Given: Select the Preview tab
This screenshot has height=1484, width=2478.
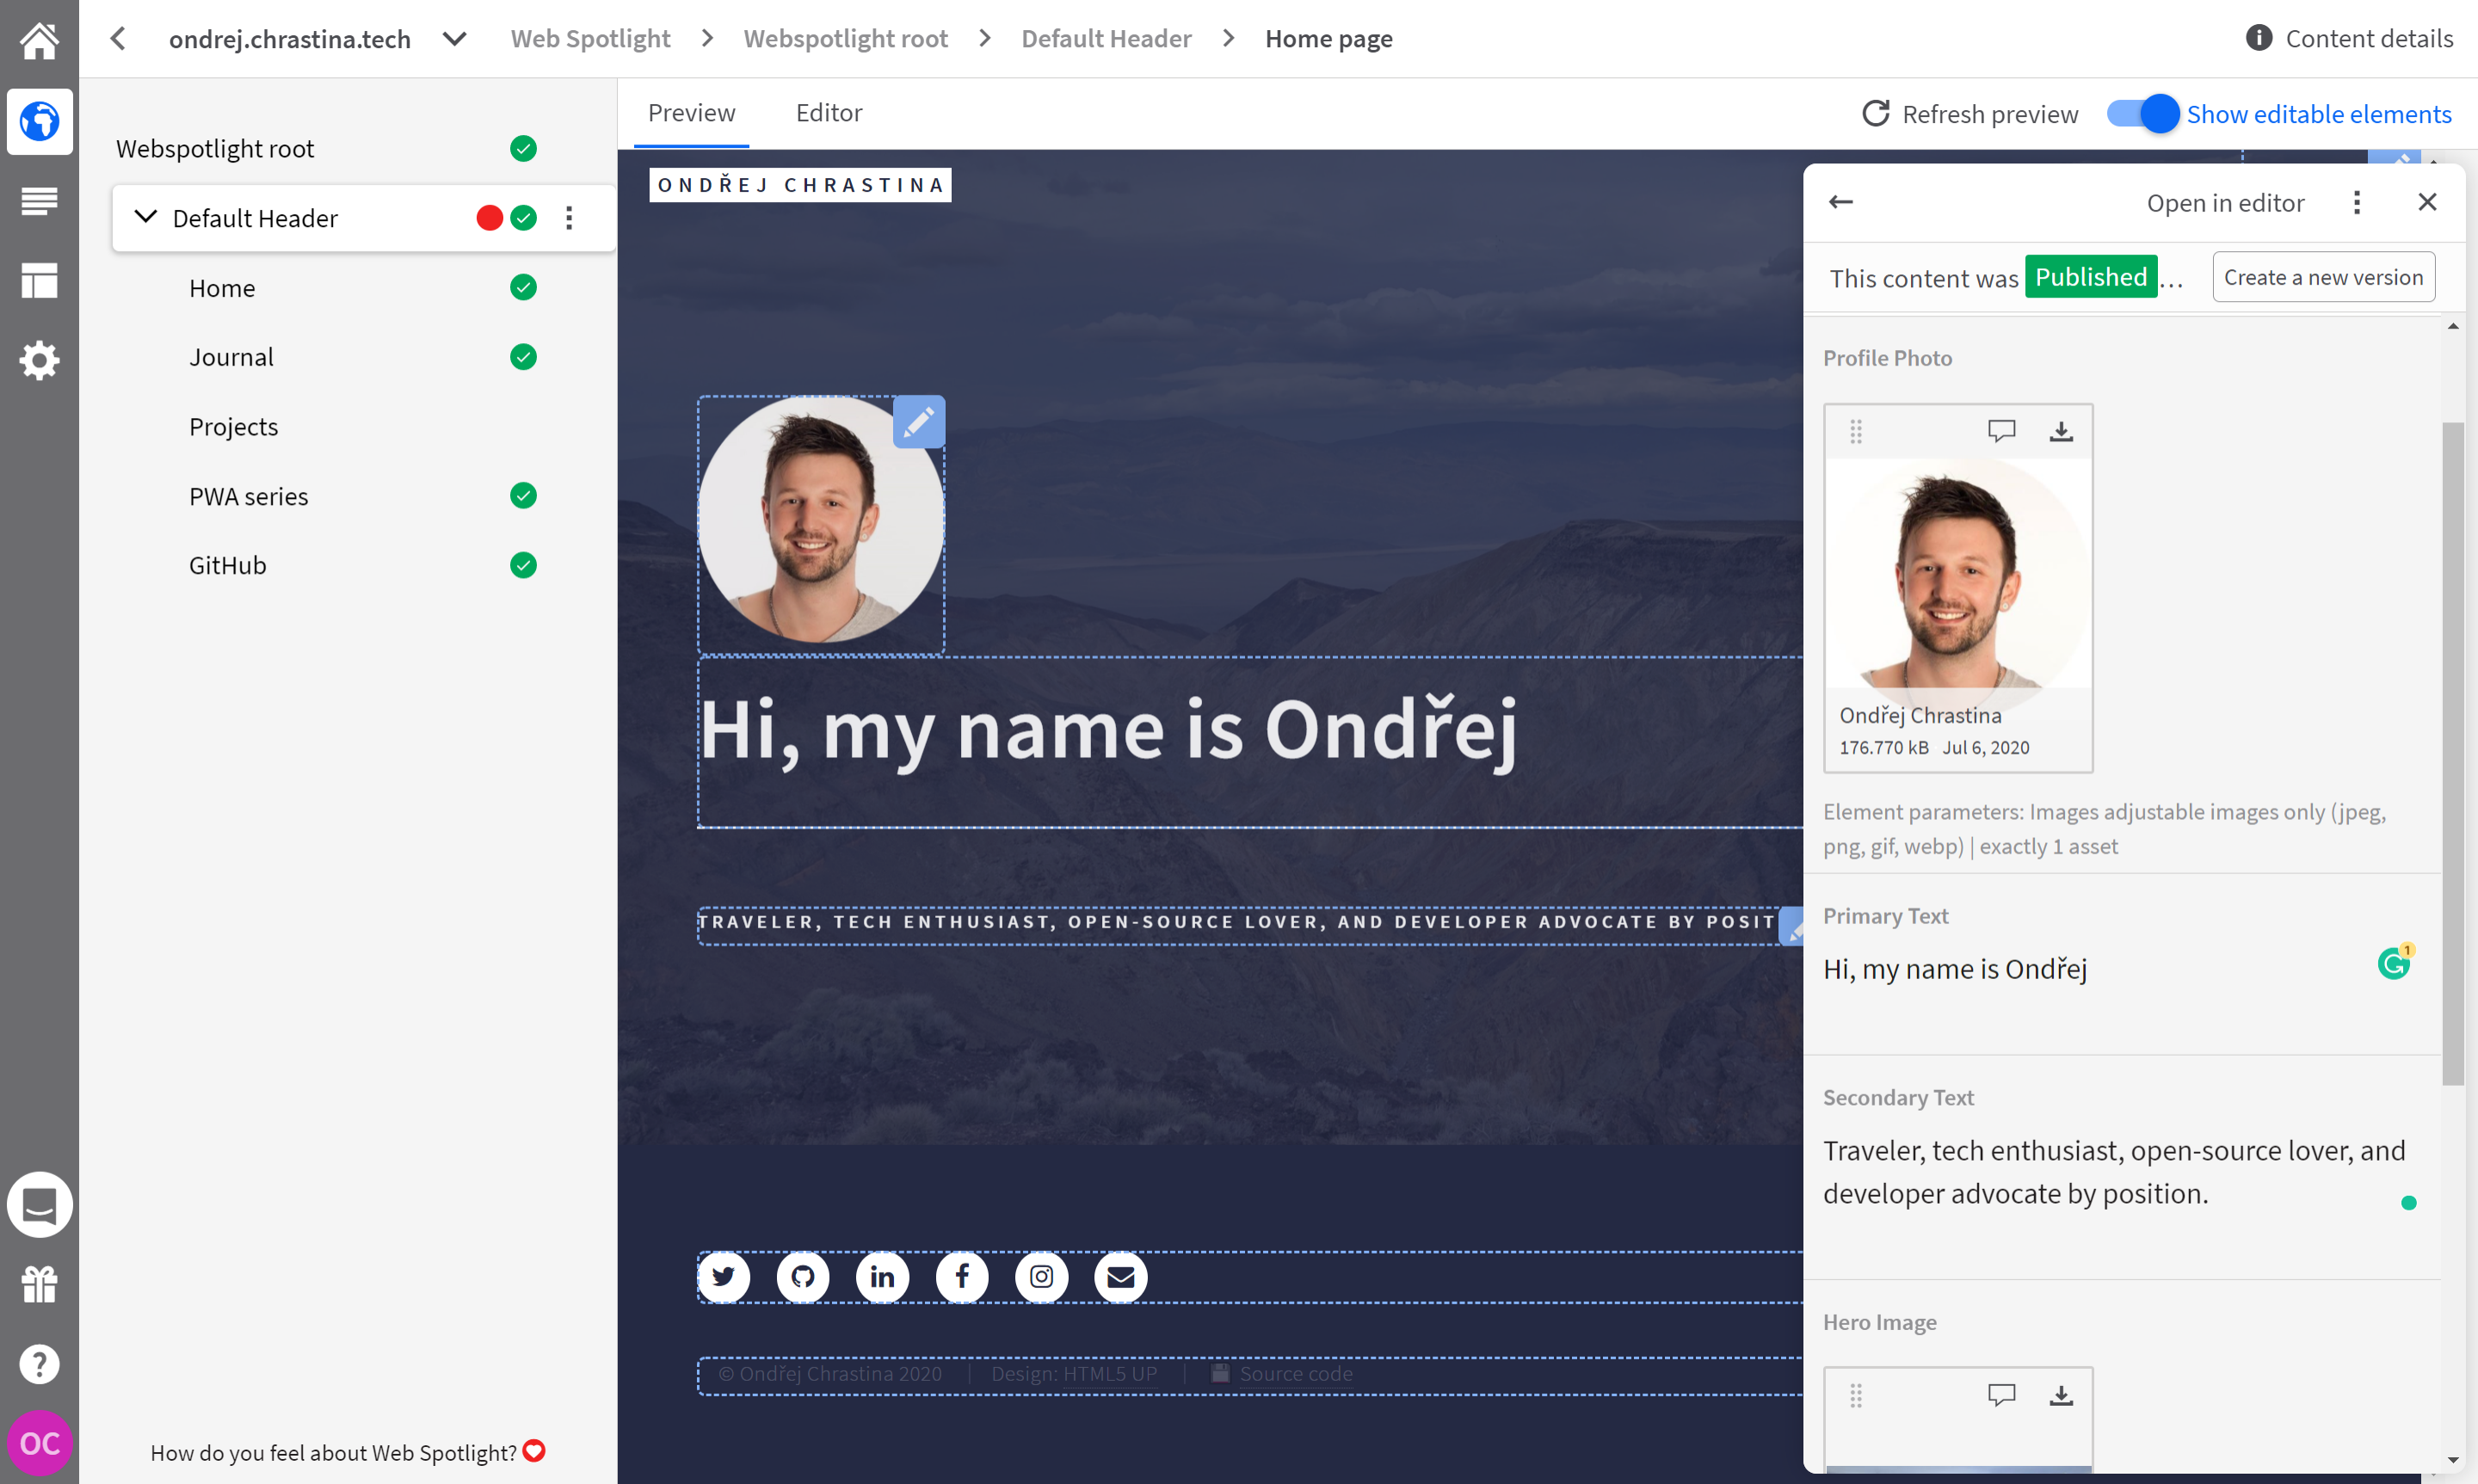Looking at the screenshot, I should (691, 113).
